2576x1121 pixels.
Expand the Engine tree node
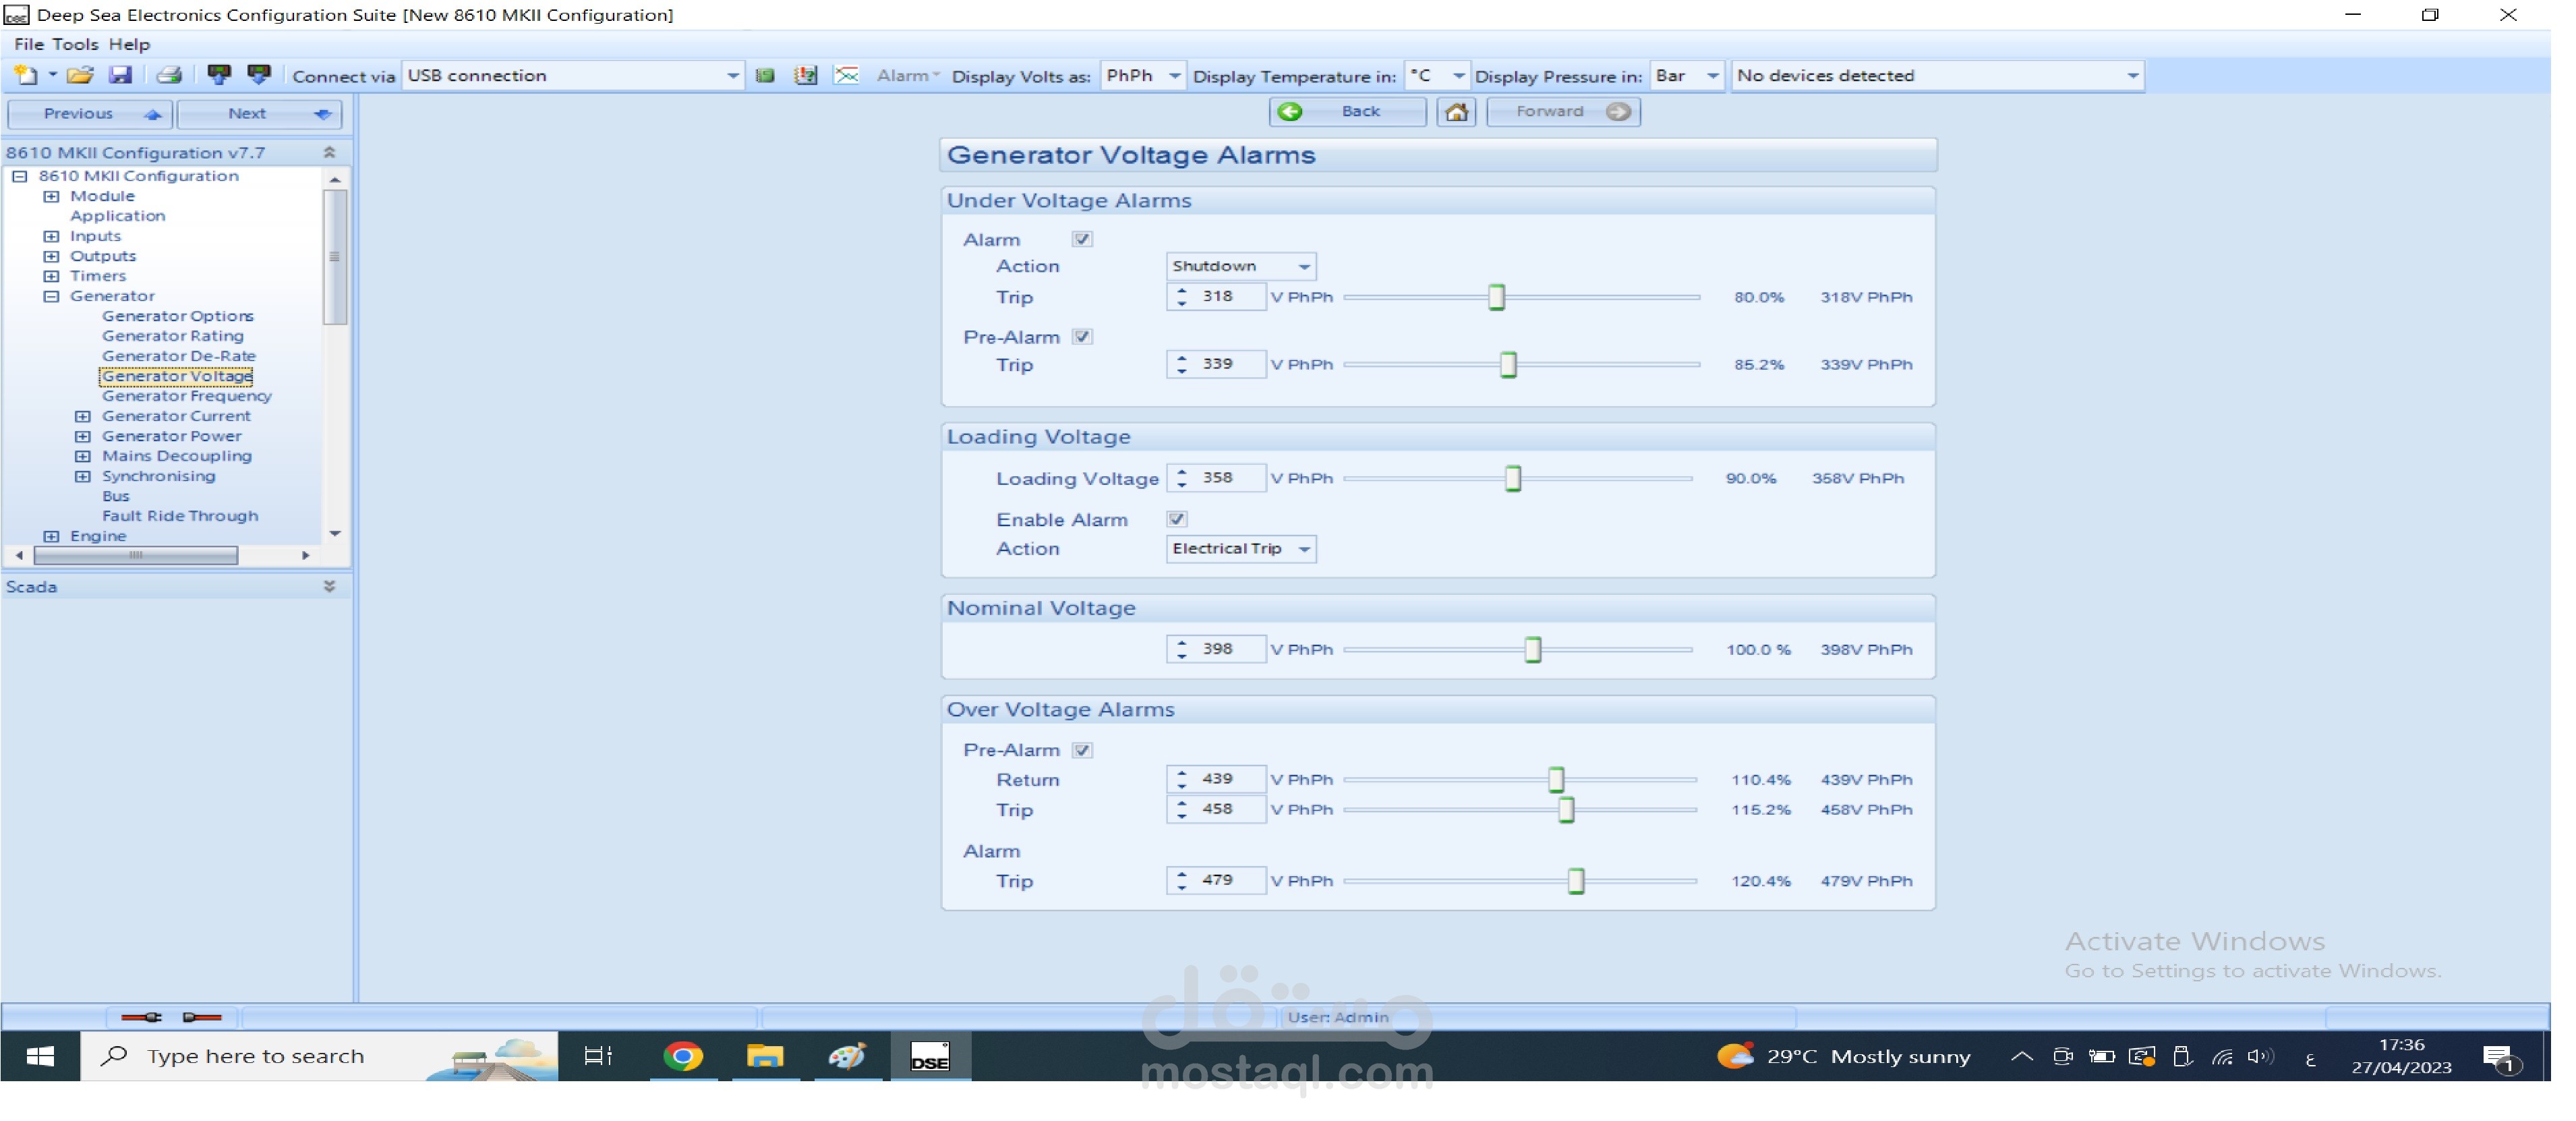[x=51, y=536]
